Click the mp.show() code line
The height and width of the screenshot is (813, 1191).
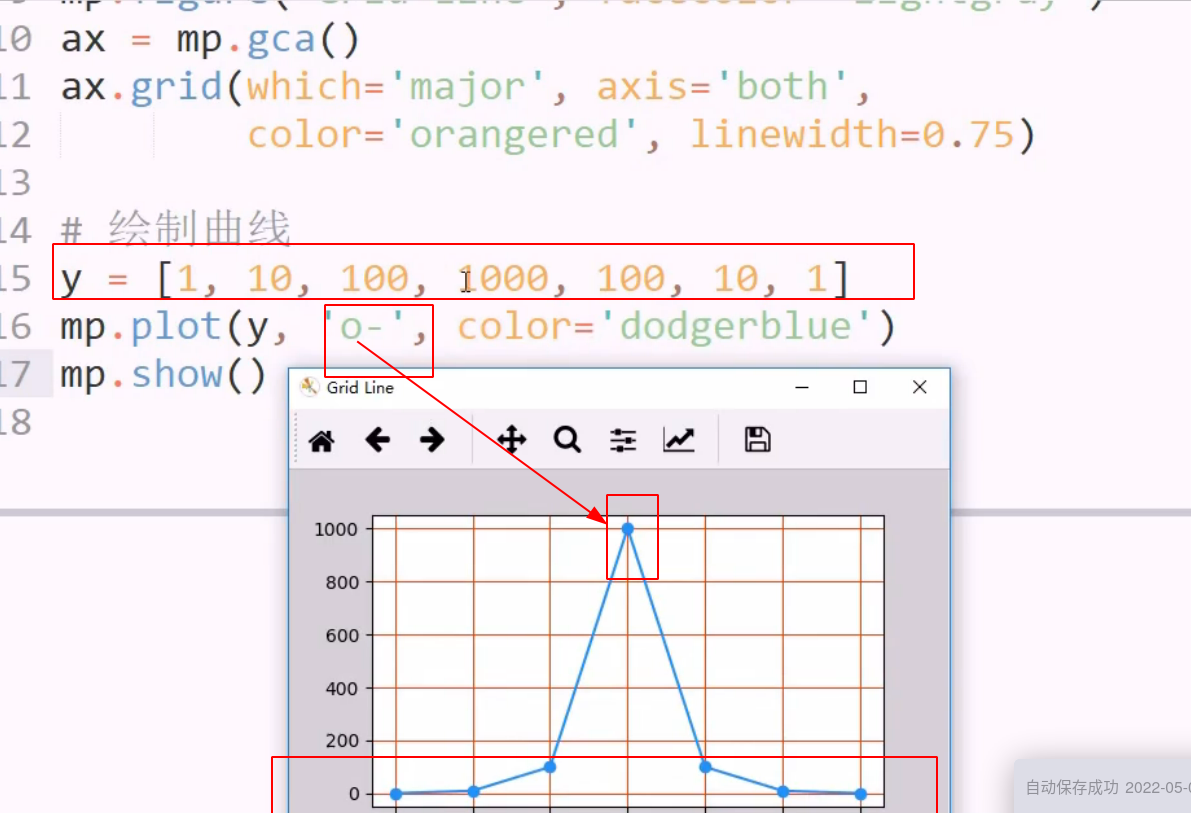click(x=163, y=375)
